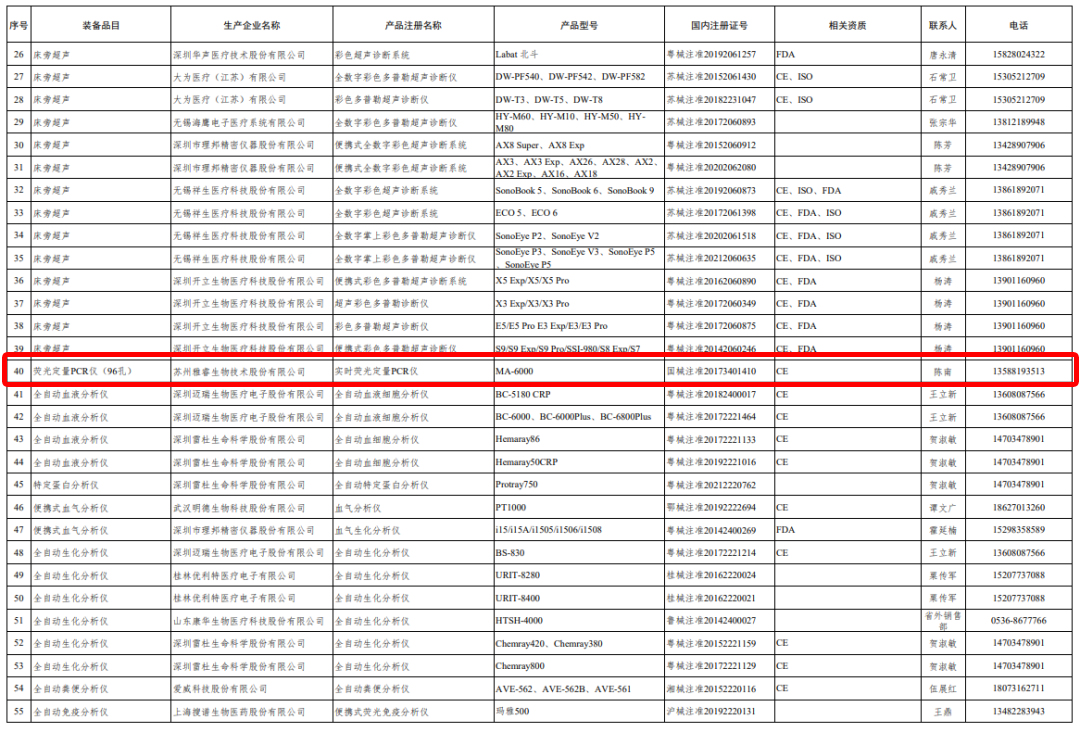The width and height of the screenshot is (1080, 732).
Task: Select the 国内注册证号 header cell
Action: pos(718,25)
